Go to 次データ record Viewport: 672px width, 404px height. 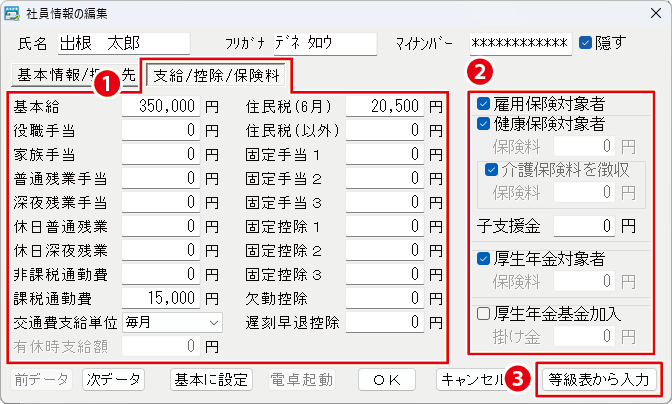pyautogui.click(x=113, y=380)
